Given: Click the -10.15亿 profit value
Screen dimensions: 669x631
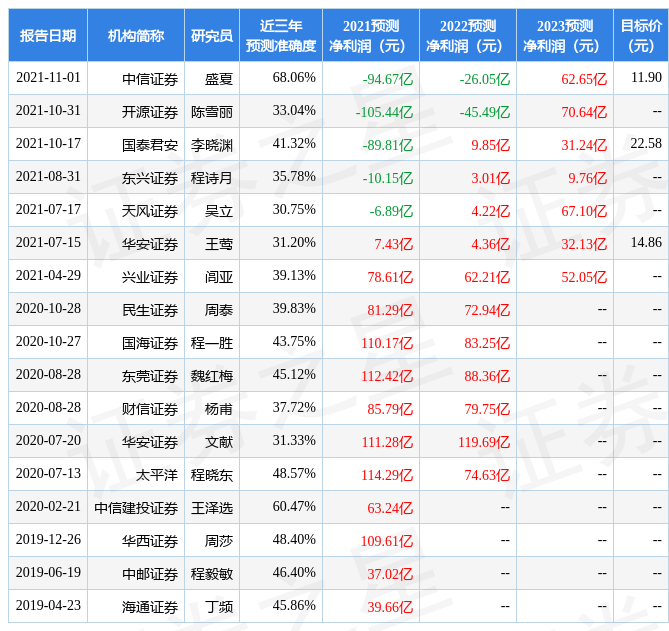Looking at the screenshot, I should 388,178.
